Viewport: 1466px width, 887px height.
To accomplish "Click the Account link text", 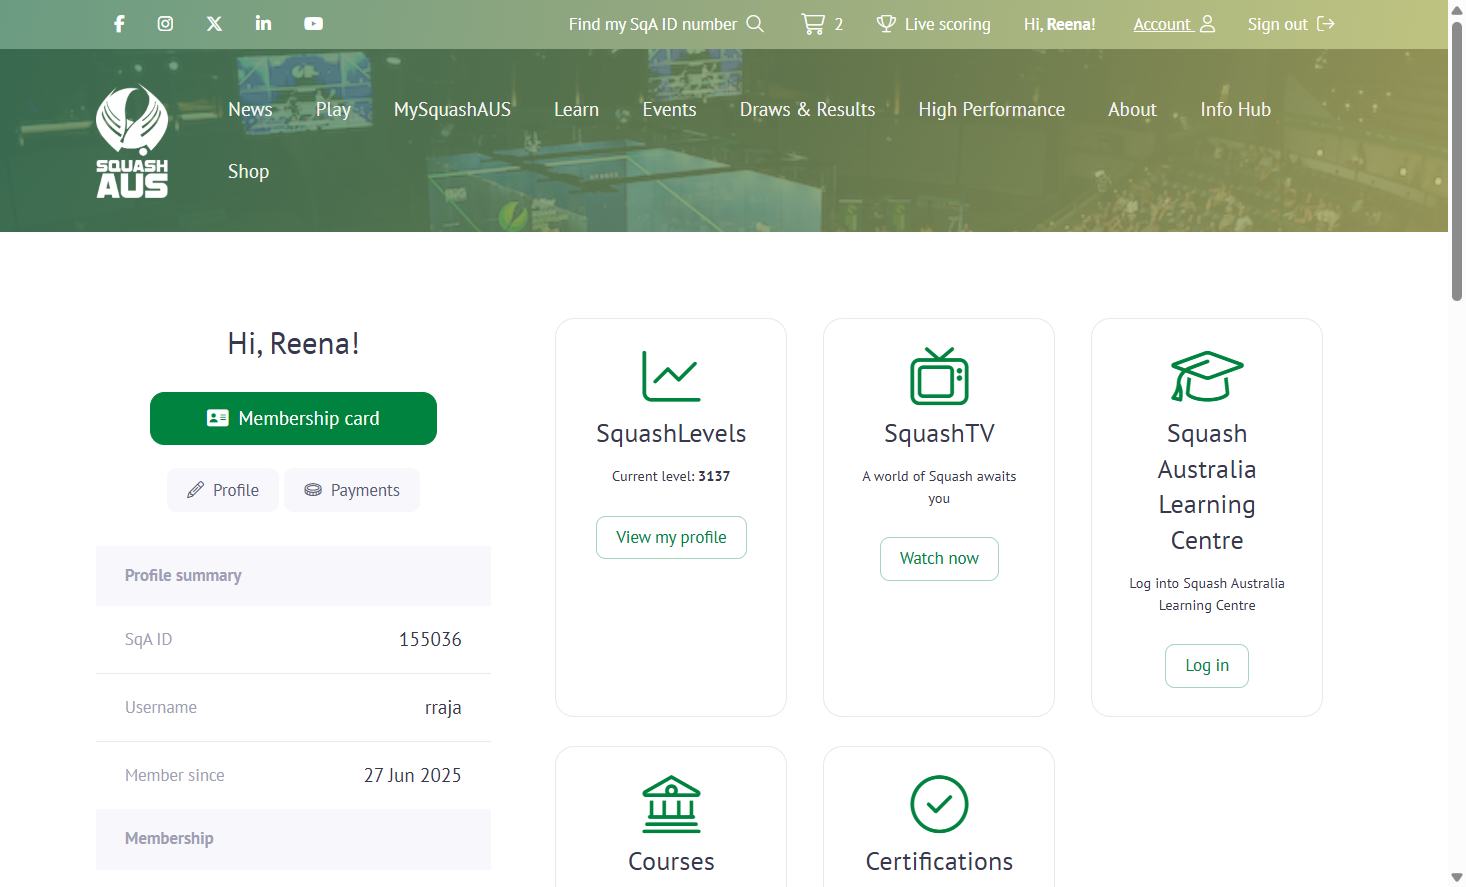I will (x=1162, y=24).
